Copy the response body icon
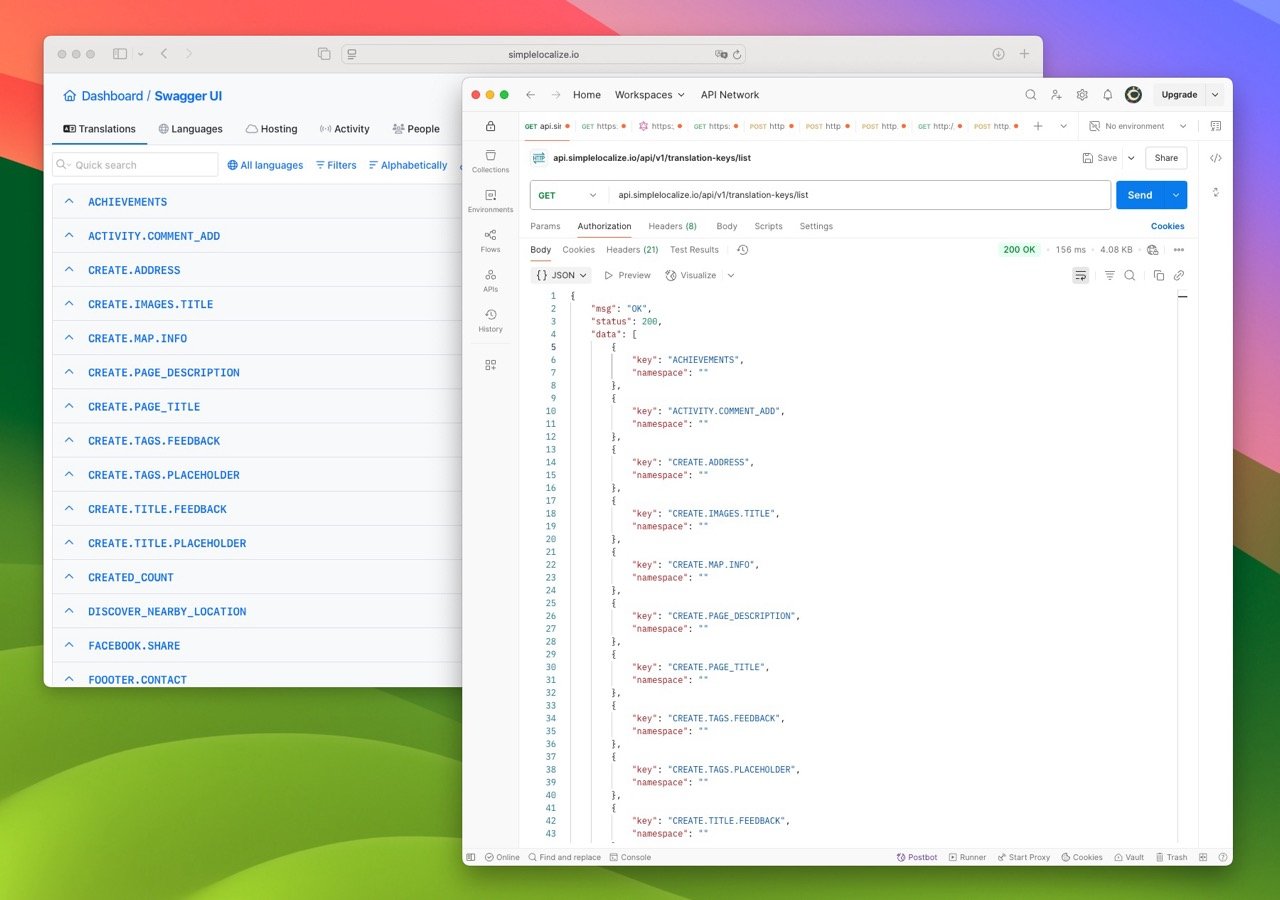The height and width of the screenshot is (900, 1280). point(1159,275)
